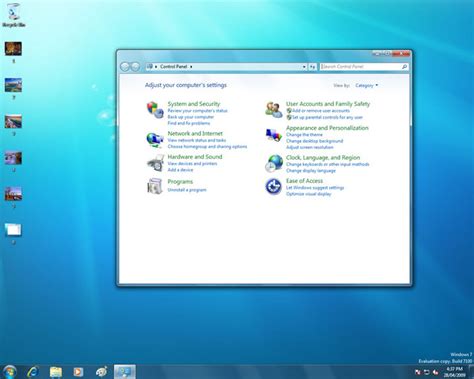474x379 pixels.
Task: Click Review your computer's status link
Action: click(x=197, y=111)
